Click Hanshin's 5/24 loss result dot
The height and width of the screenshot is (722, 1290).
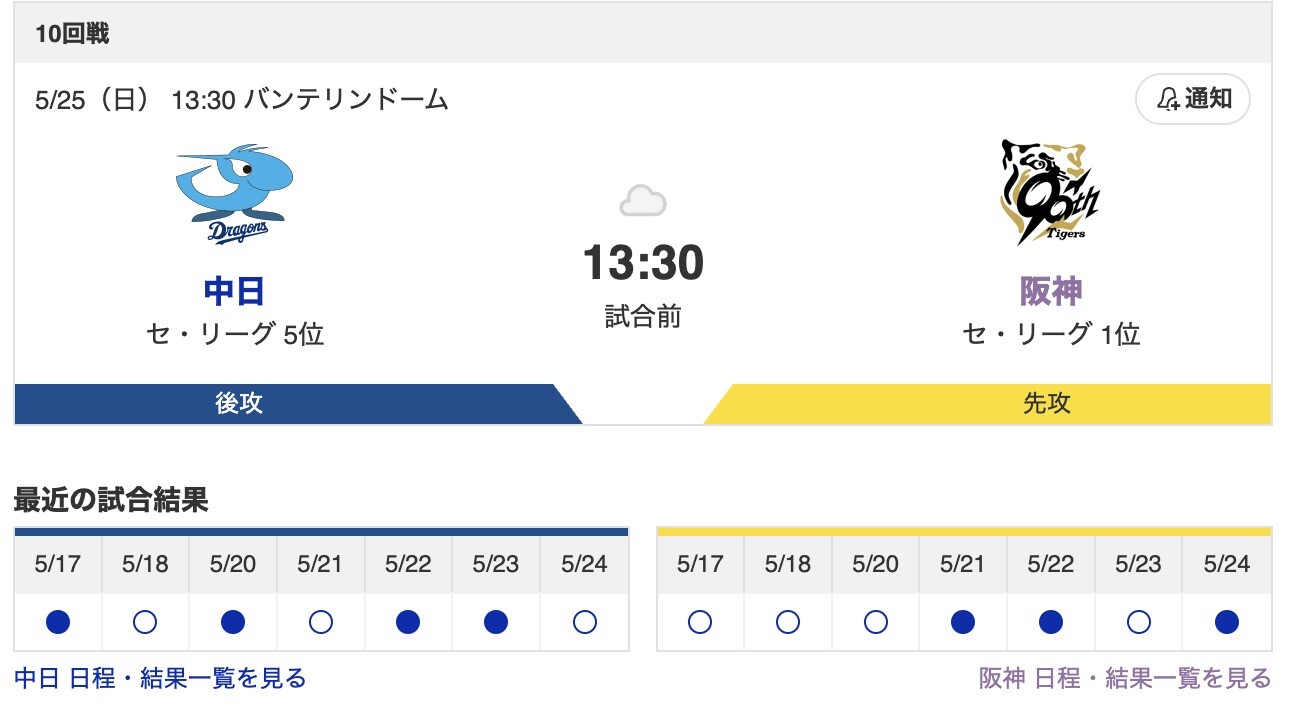click(1227, 623)
